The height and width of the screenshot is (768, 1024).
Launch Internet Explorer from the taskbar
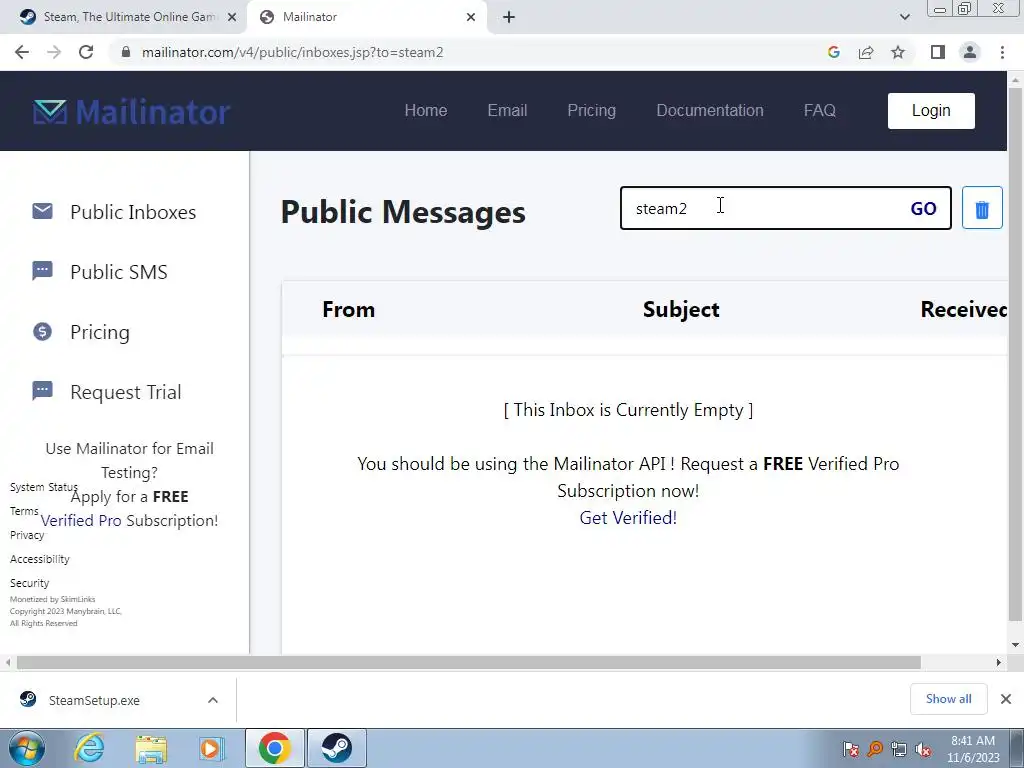click(x=89, y=748)
